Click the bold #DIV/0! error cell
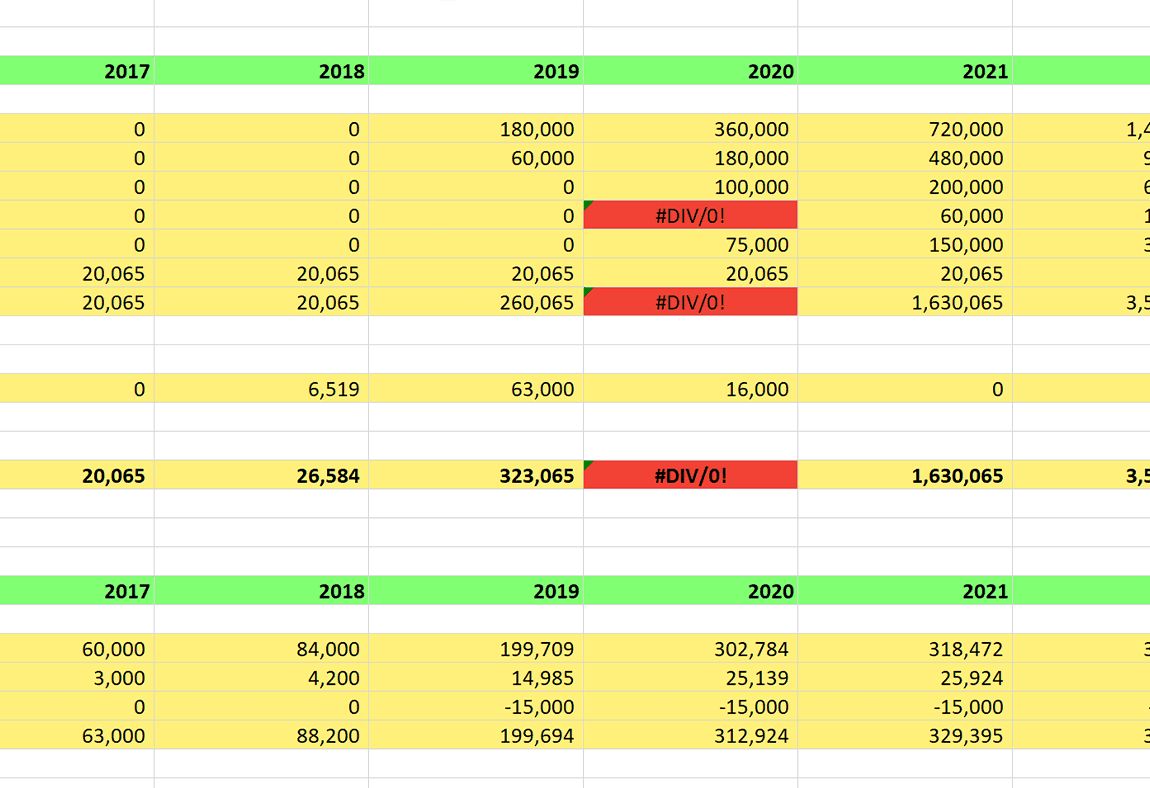Screen dimensions: 1150x788 (x=690, y=476)
